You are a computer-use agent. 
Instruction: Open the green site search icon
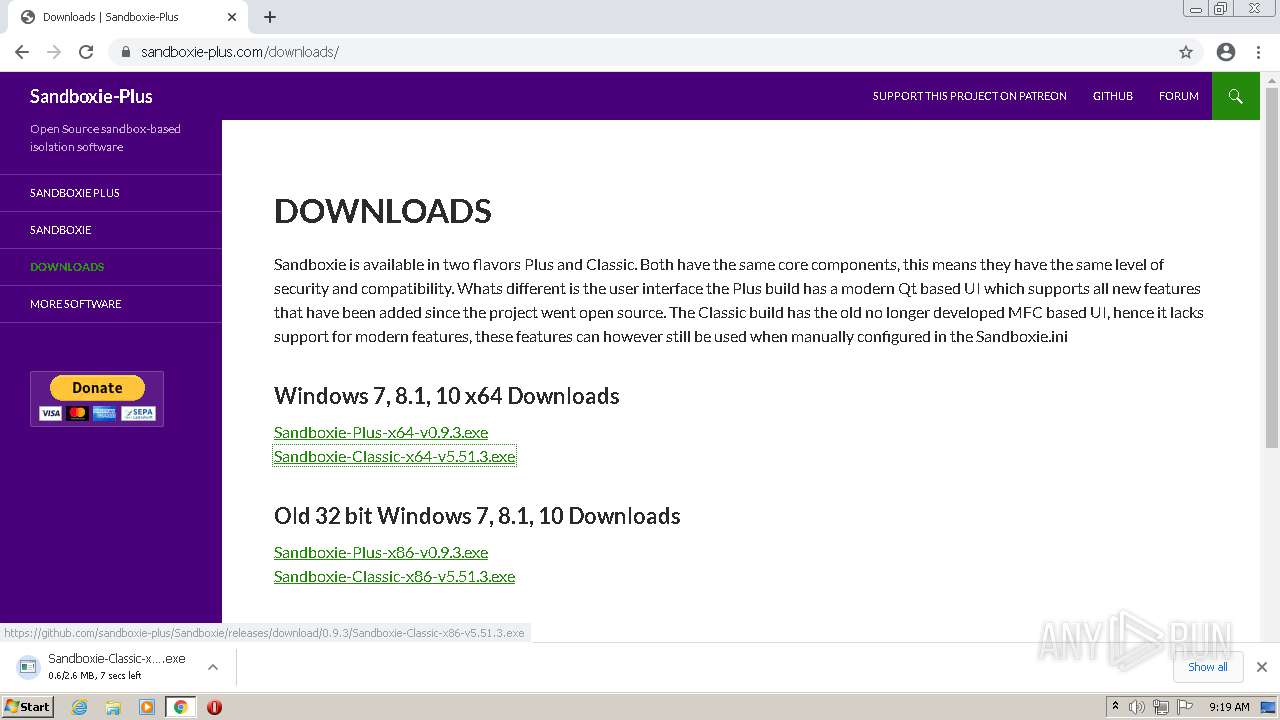[x=1236, y=96]
